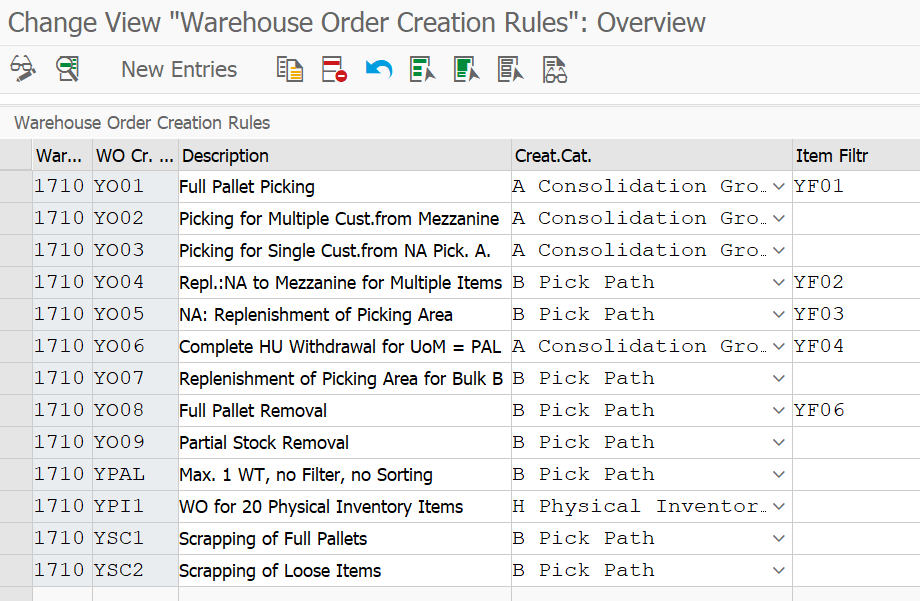Click the Copy As icon

click(x=290, y=69)
